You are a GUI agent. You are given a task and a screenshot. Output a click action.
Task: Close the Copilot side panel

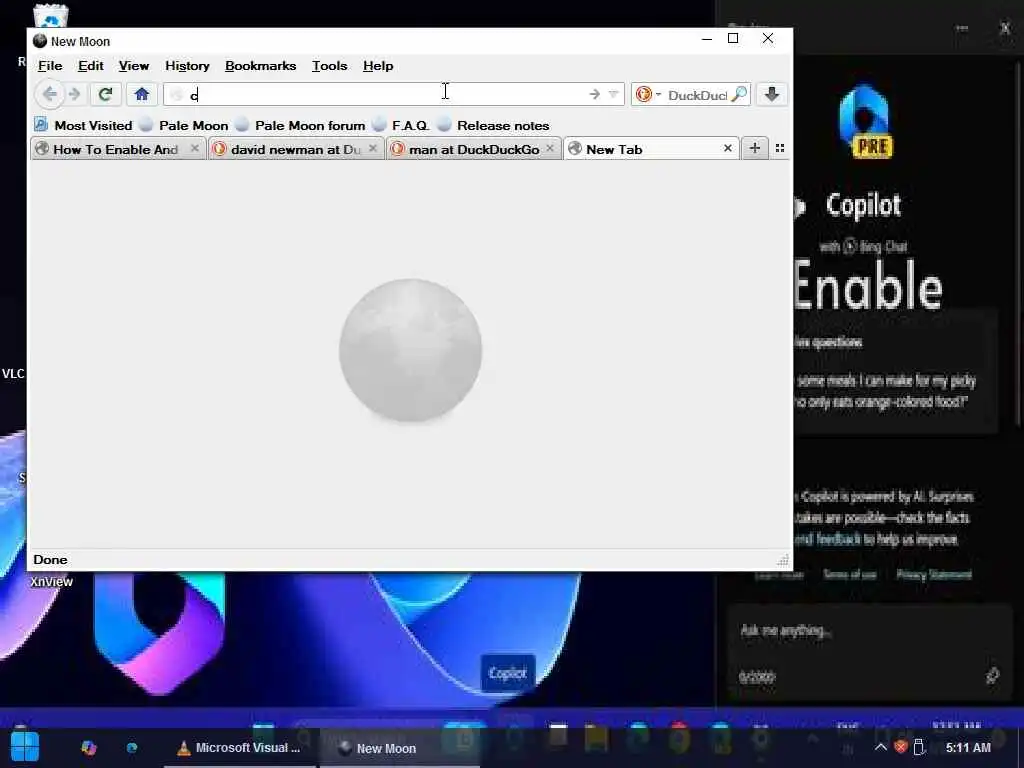(1006, 28)
